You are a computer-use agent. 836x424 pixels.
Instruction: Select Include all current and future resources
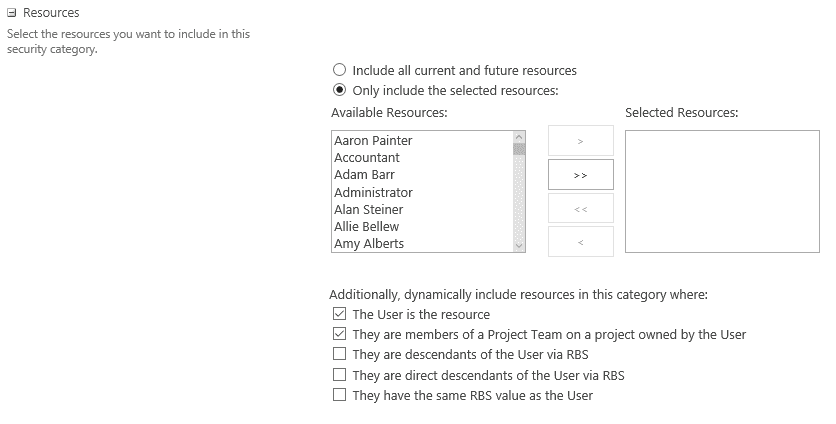(x=339, y=70)
